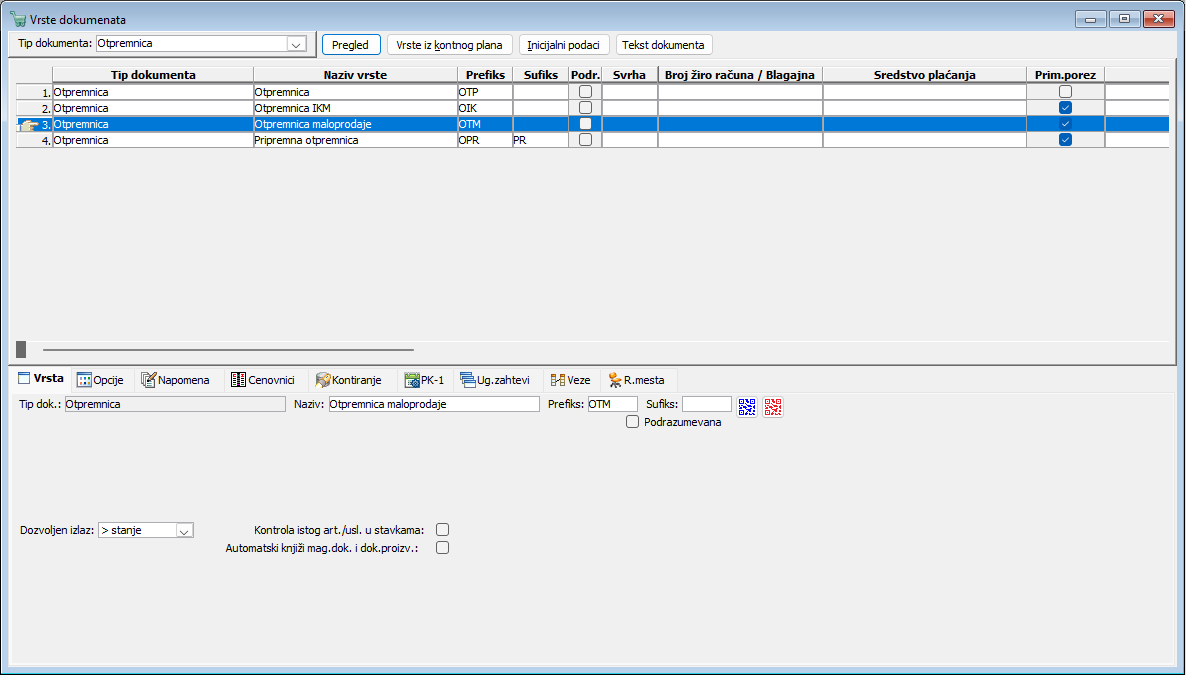Click the Broj žiro računa / Blagajna header
Viewport: 1186px width, 675px height.
coord(740,75)
